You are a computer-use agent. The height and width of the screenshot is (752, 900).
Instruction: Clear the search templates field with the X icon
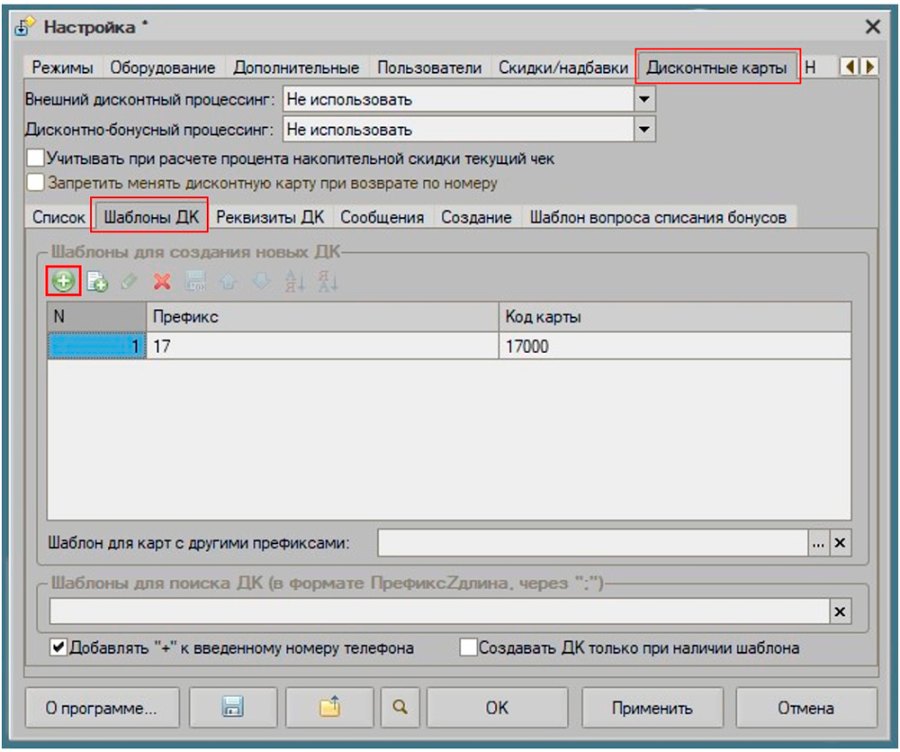click(x=840, y=611)
